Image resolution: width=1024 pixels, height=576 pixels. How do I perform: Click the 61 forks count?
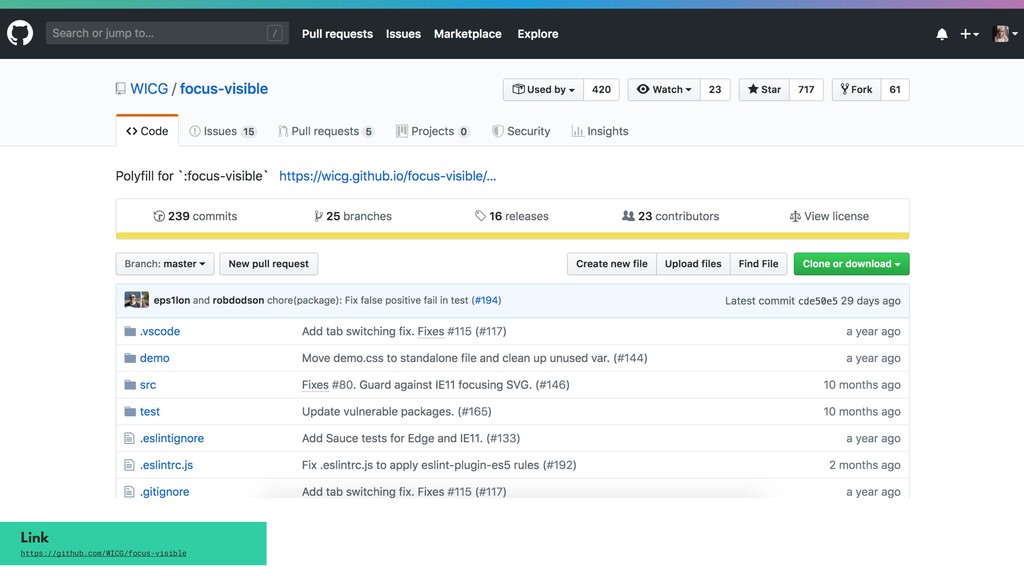click(x=895, y=89)
